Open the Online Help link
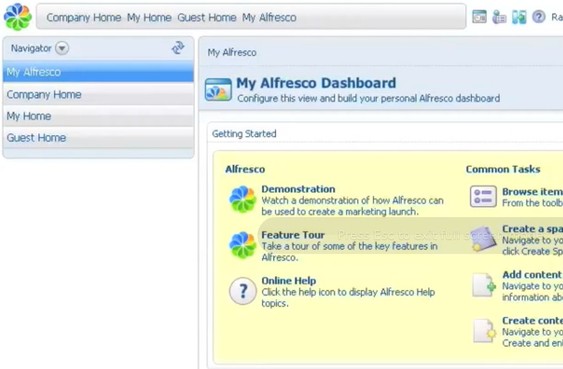563x369 pixels. coord(288,281)
